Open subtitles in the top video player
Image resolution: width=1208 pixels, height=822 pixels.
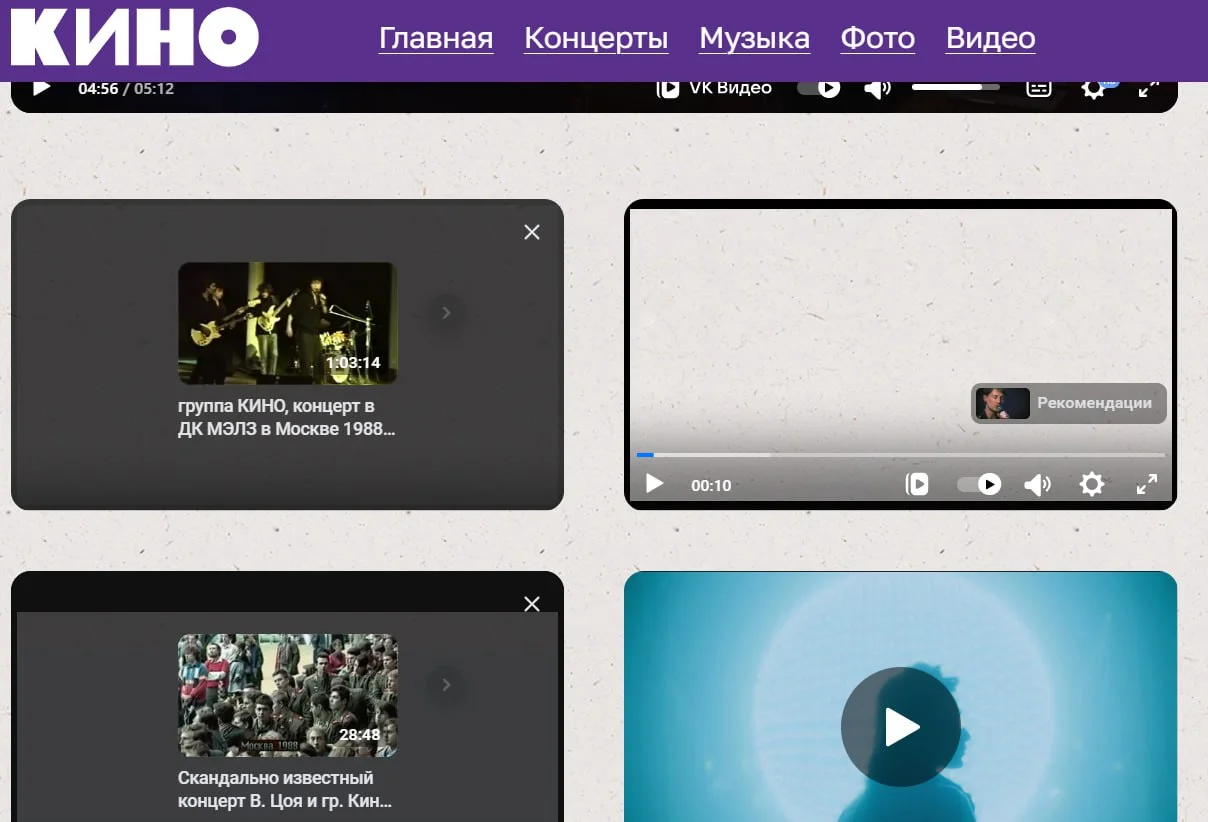[1039, 88]
